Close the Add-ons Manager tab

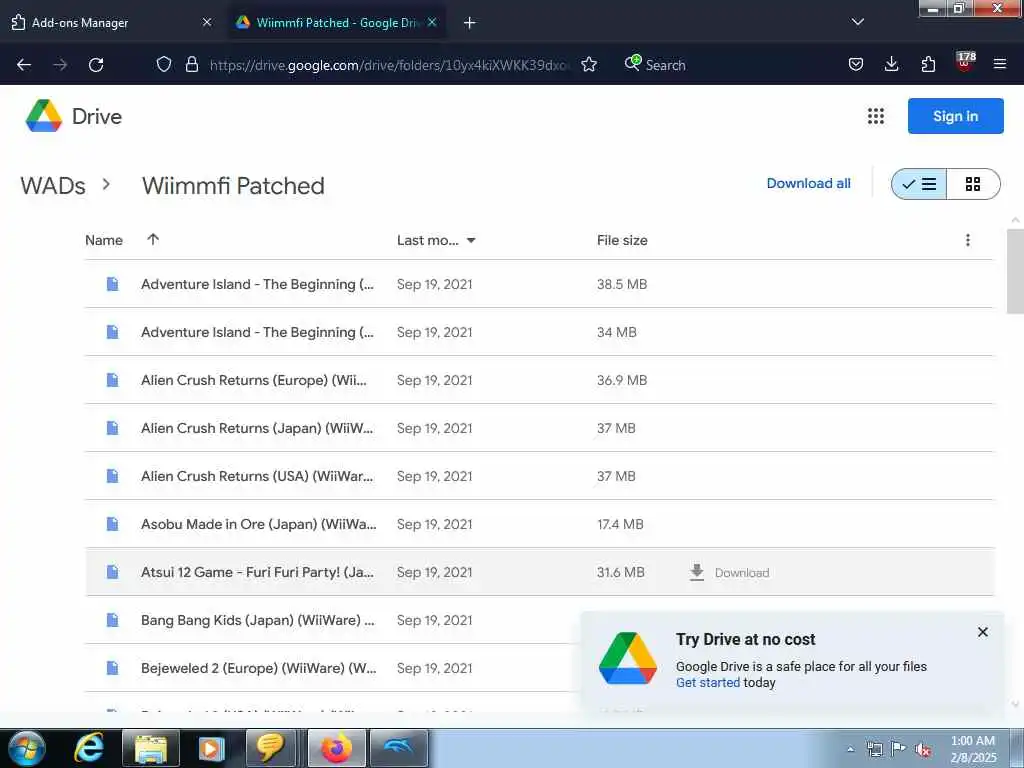(207, 22)
